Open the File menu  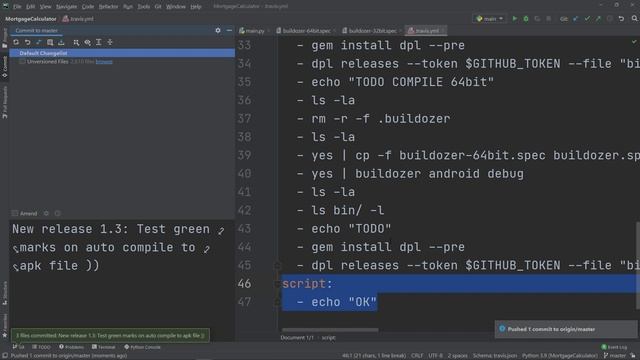click(x=17, y=7)
